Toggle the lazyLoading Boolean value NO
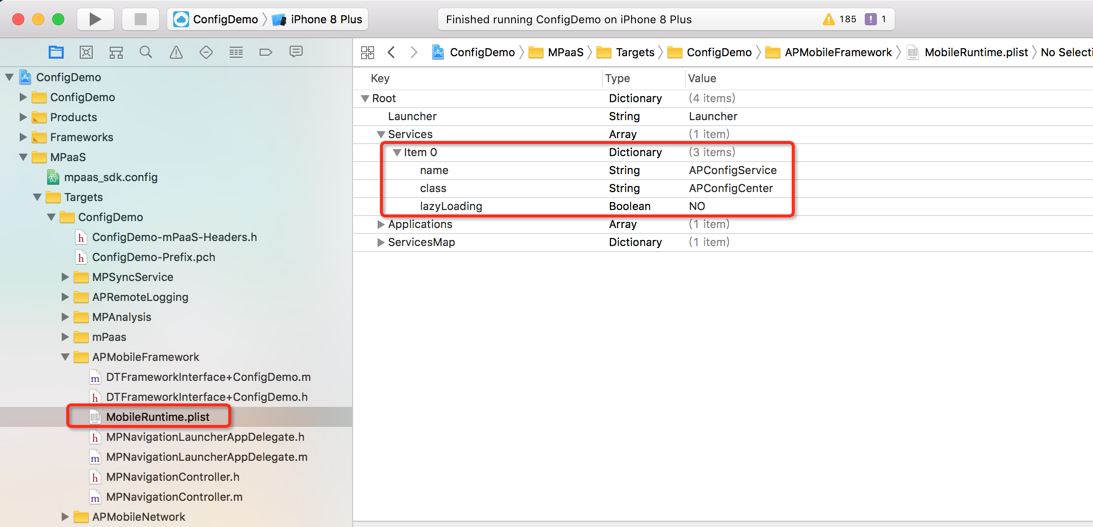 coord(697,207)
